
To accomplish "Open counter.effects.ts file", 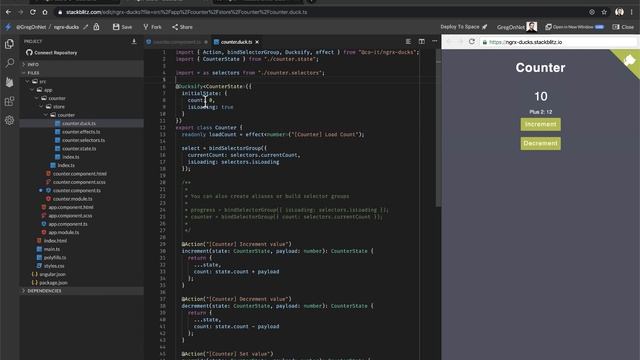I will (82, 132).
